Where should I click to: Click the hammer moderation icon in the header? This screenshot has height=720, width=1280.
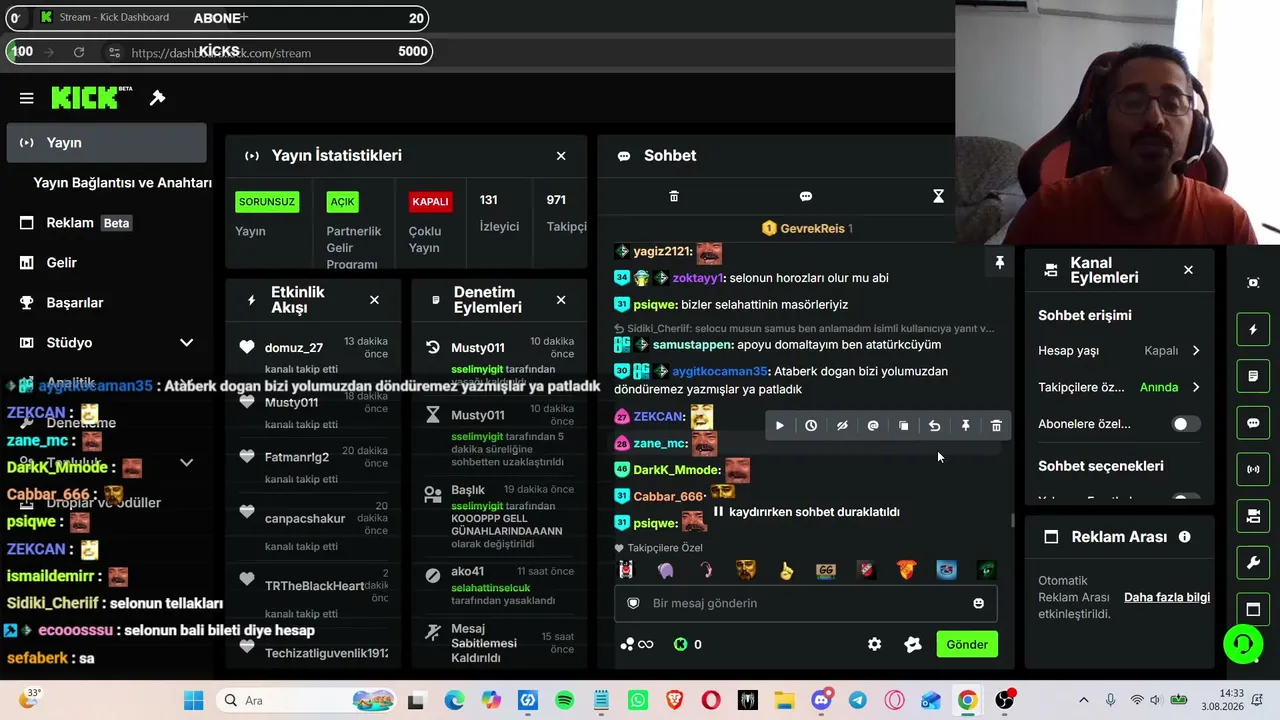coord(157,98)
